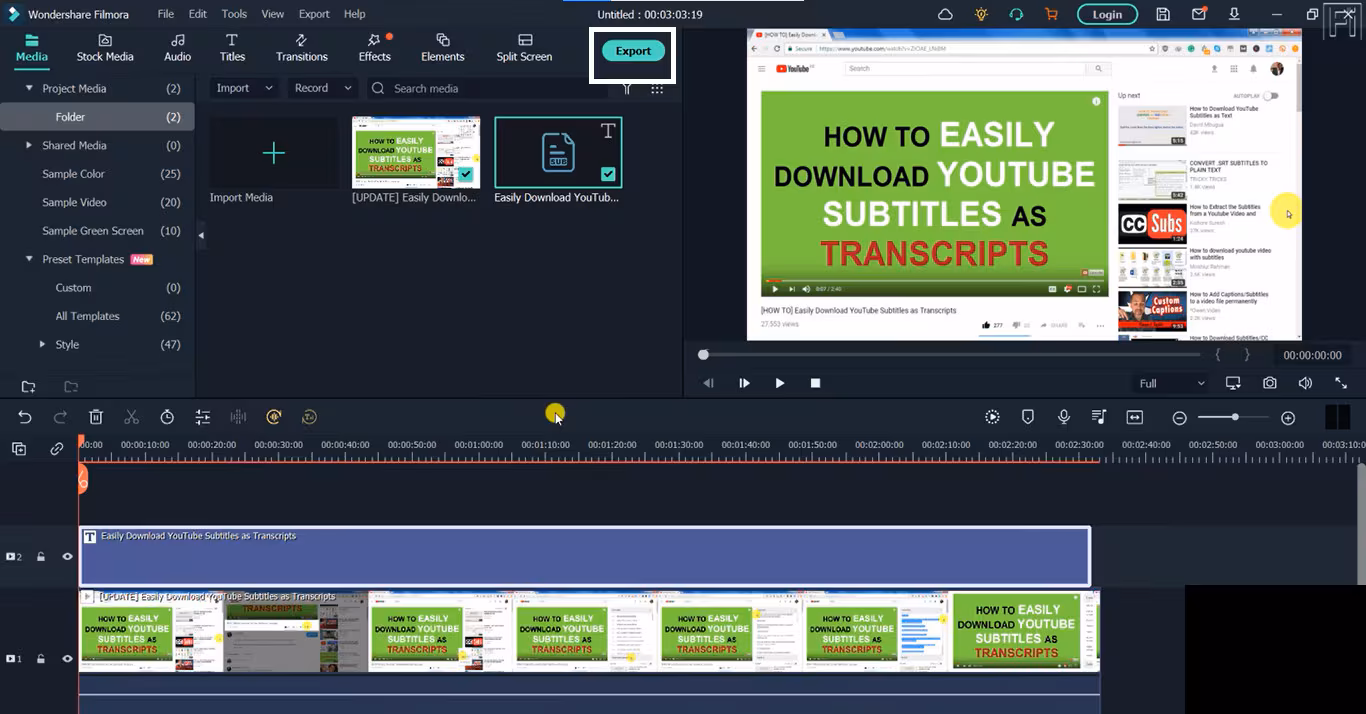Screen dimensions: 1366x714
Task: Open the File menu
Action: [166, 14]
